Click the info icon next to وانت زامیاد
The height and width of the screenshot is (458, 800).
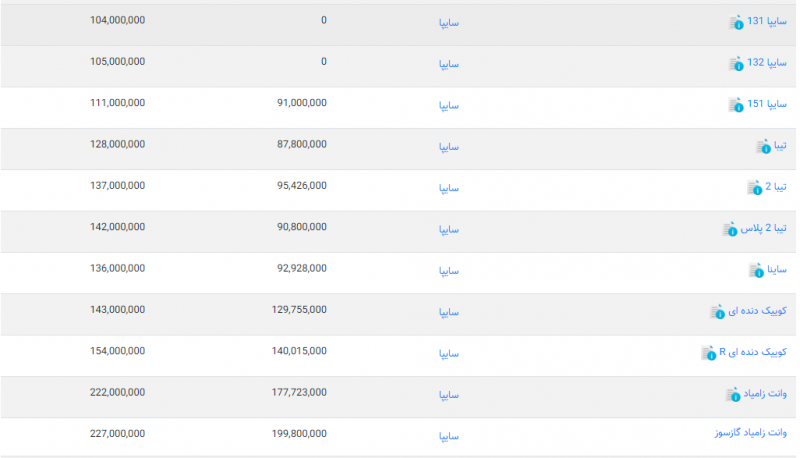point(732,396)
